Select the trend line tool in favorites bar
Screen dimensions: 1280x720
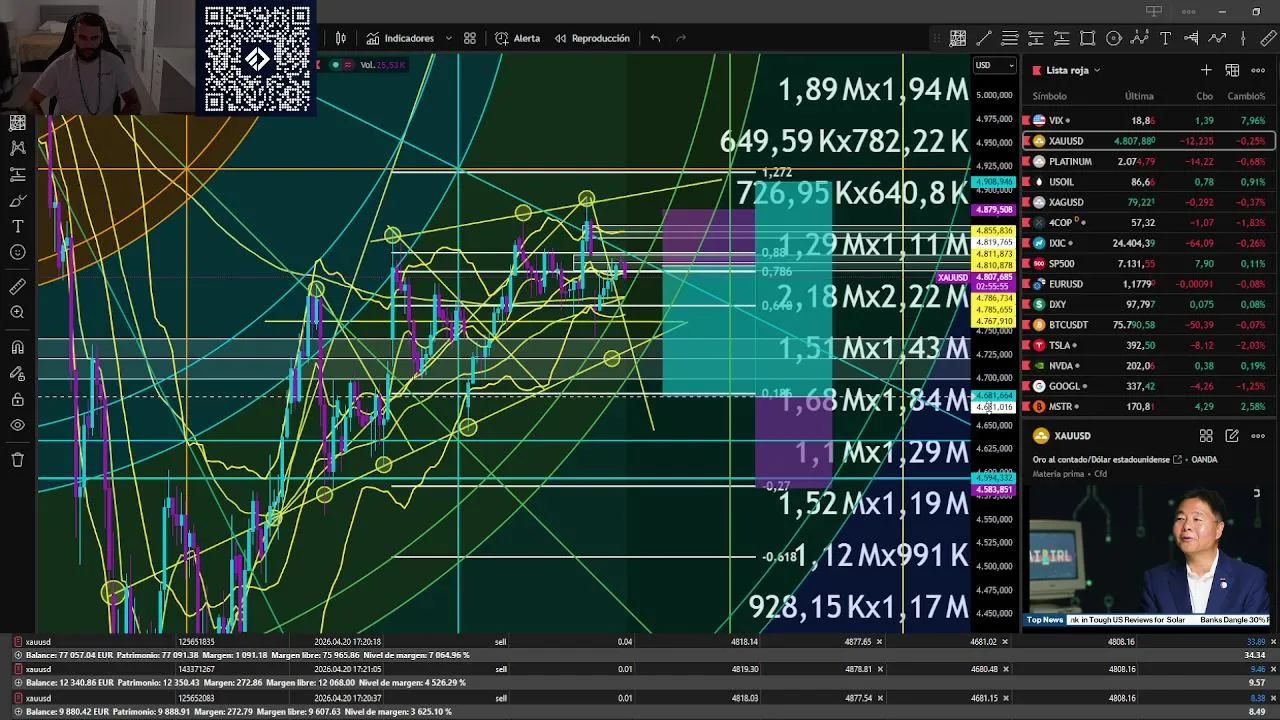984,38
